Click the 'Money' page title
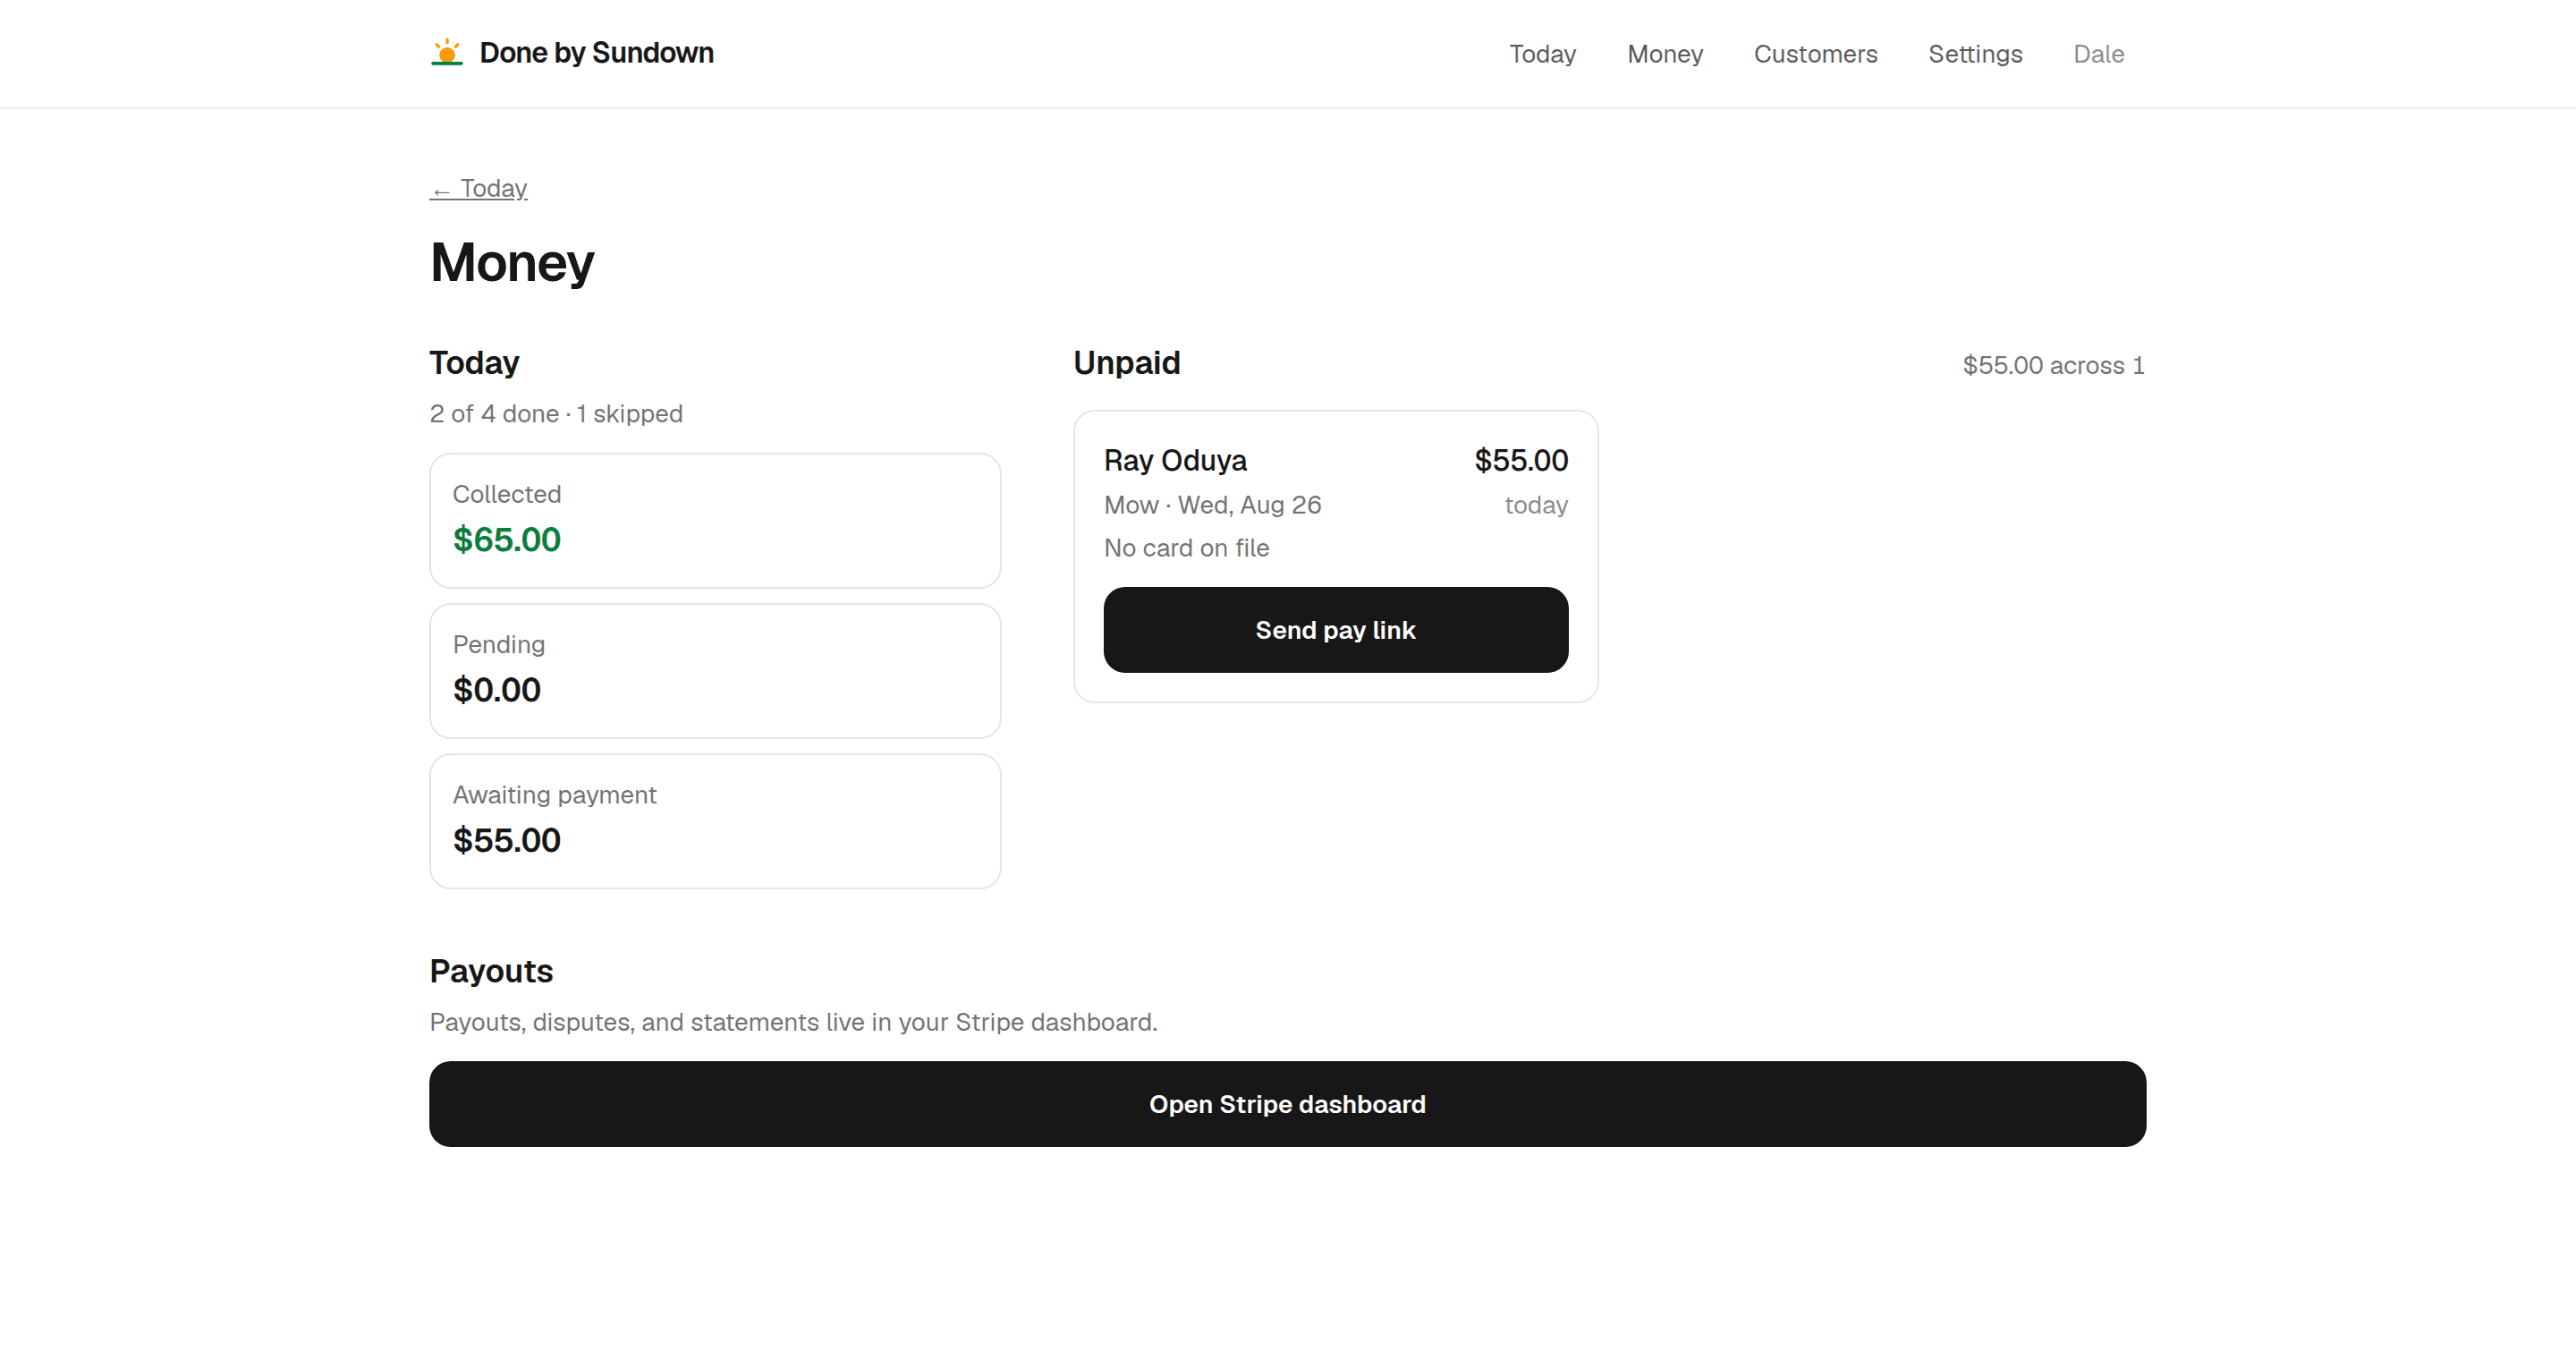The image size is (2576, 1360). click(512, 263)
